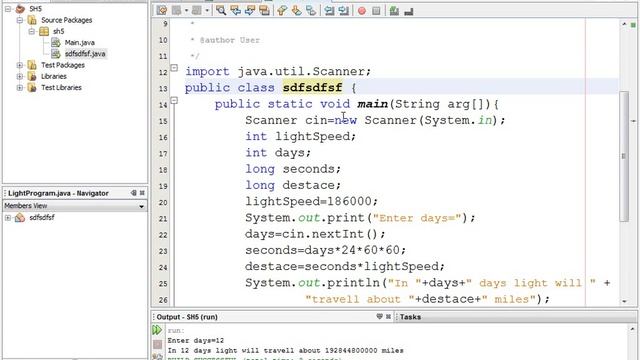Collapse the sh5 package node
This screenshot has width=640, height=360.
tap(31, 31)
